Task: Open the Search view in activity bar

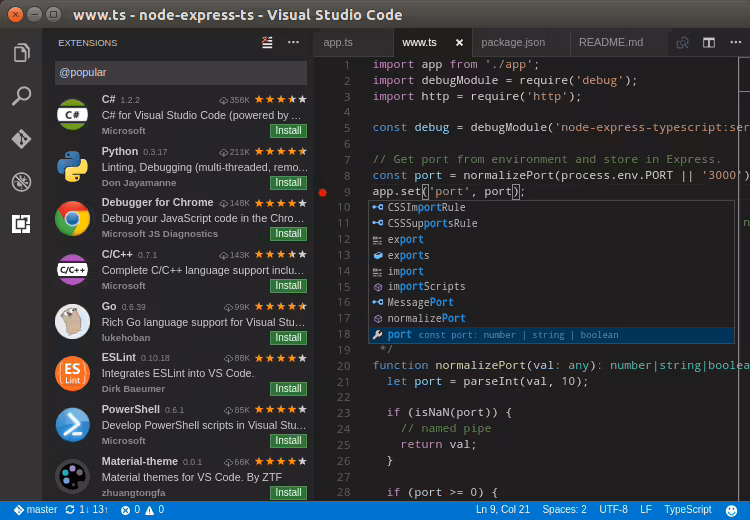Action: pos(21,96)
